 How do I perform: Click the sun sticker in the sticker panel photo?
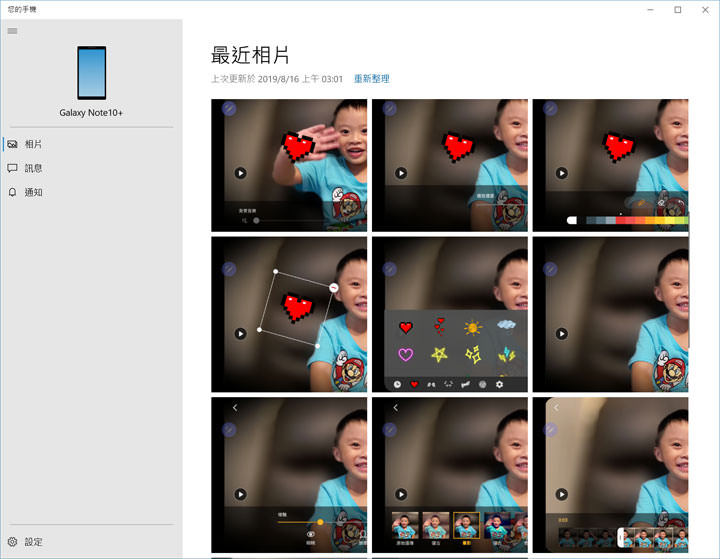(x=471, y=327)
